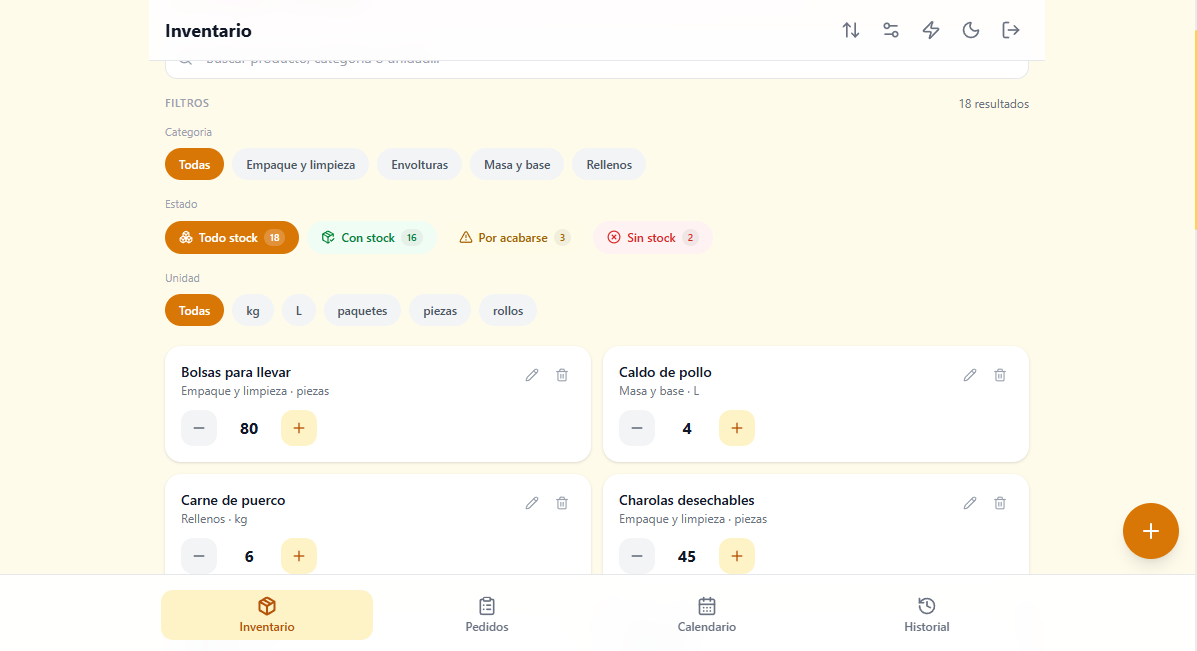Click the Caldo de pollo product name
The image size is (1197, 651).
(665, 372)
